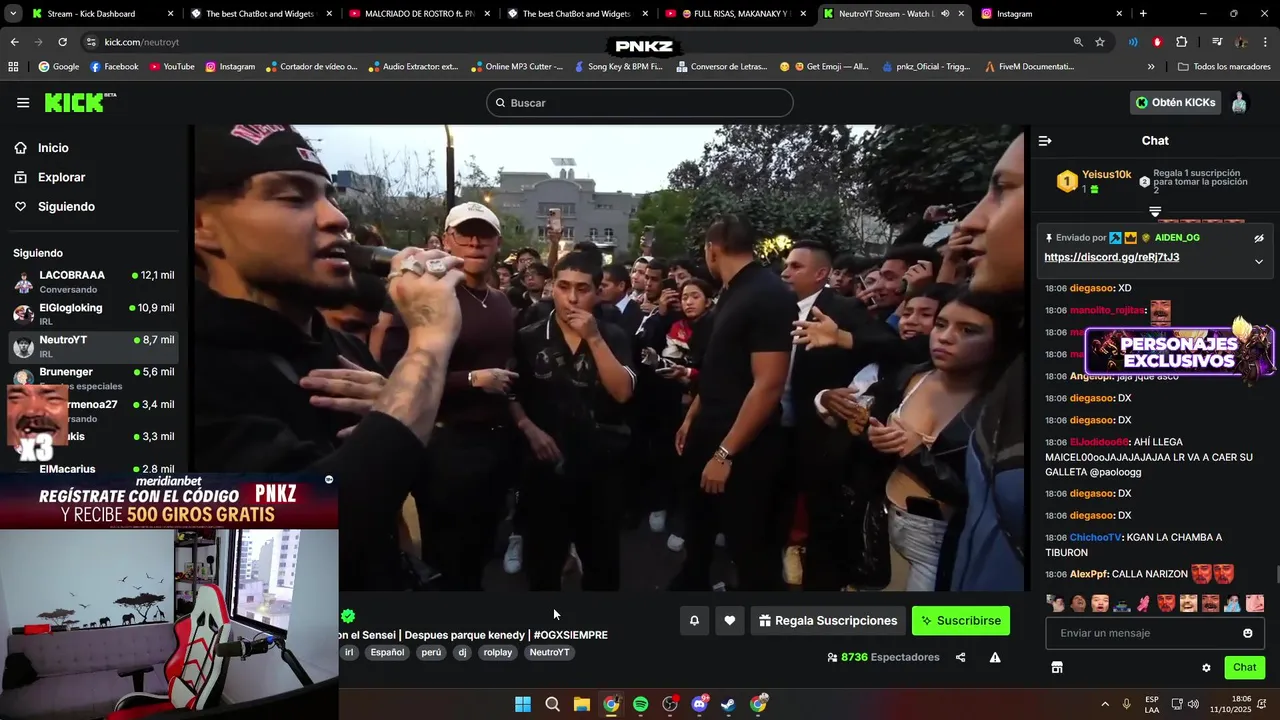Go to Inicio in sidebar

pos(53,148)
